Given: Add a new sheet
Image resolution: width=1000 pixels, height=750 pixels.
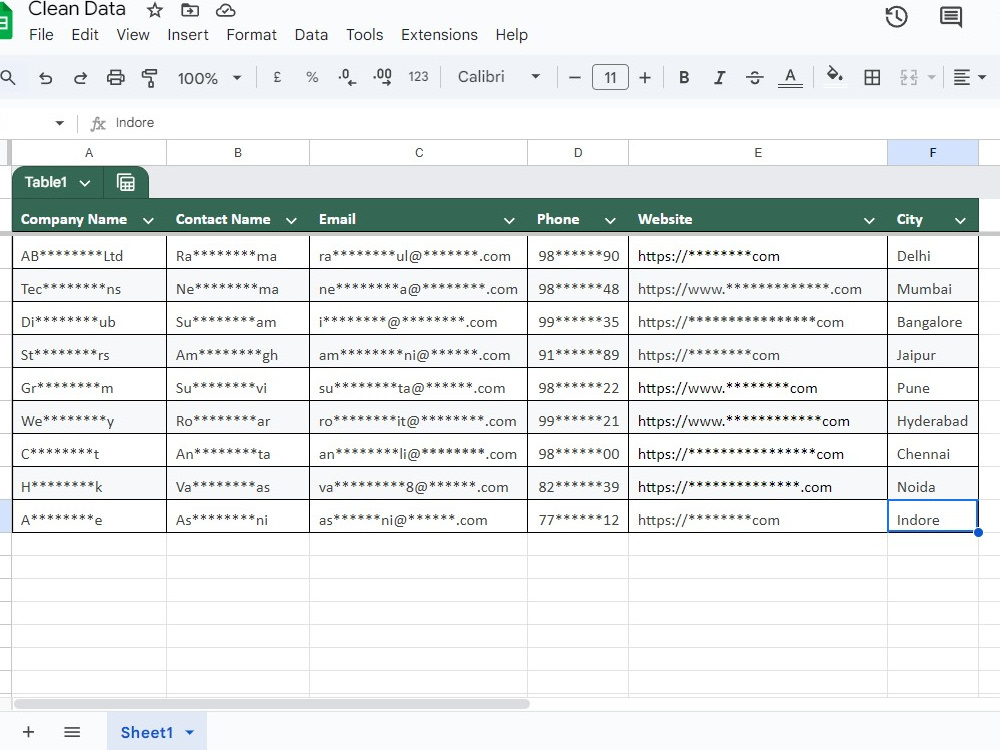Looking at the screenshot, I should coord(28,732).
